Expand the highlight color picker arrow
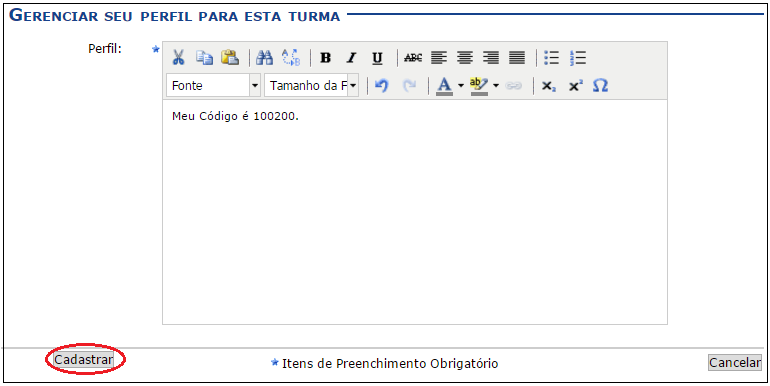This screenshot has width=770, height=386. click(495, 86)
